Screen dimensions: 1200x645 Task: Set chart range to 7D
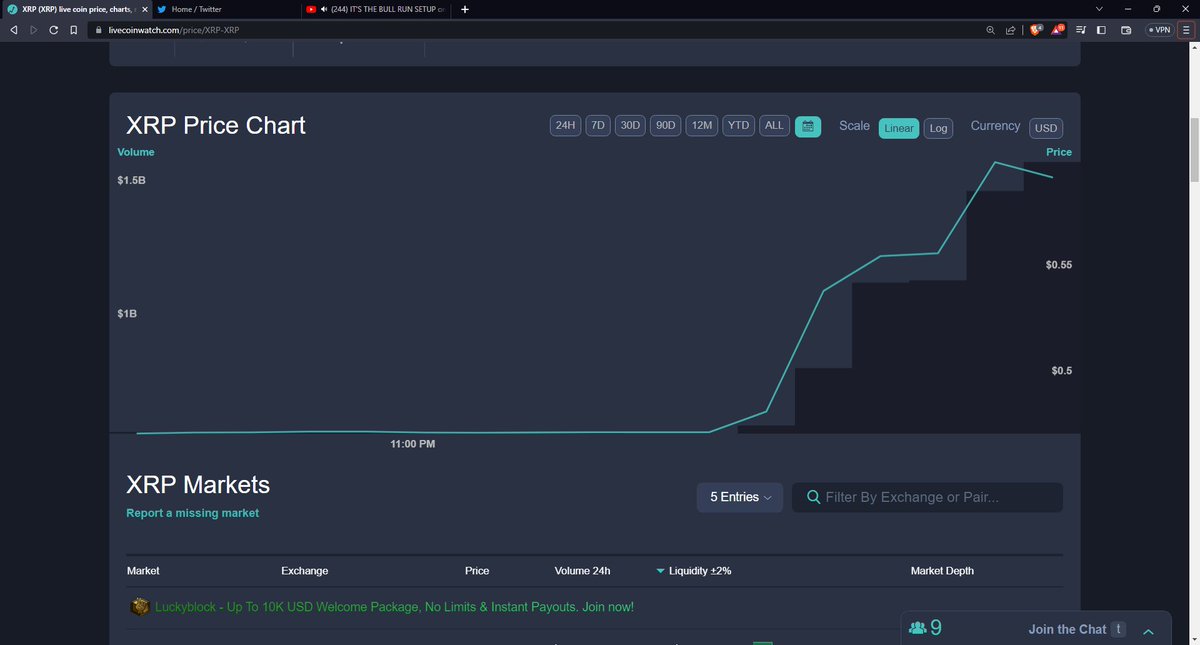[x=598, y=126]
